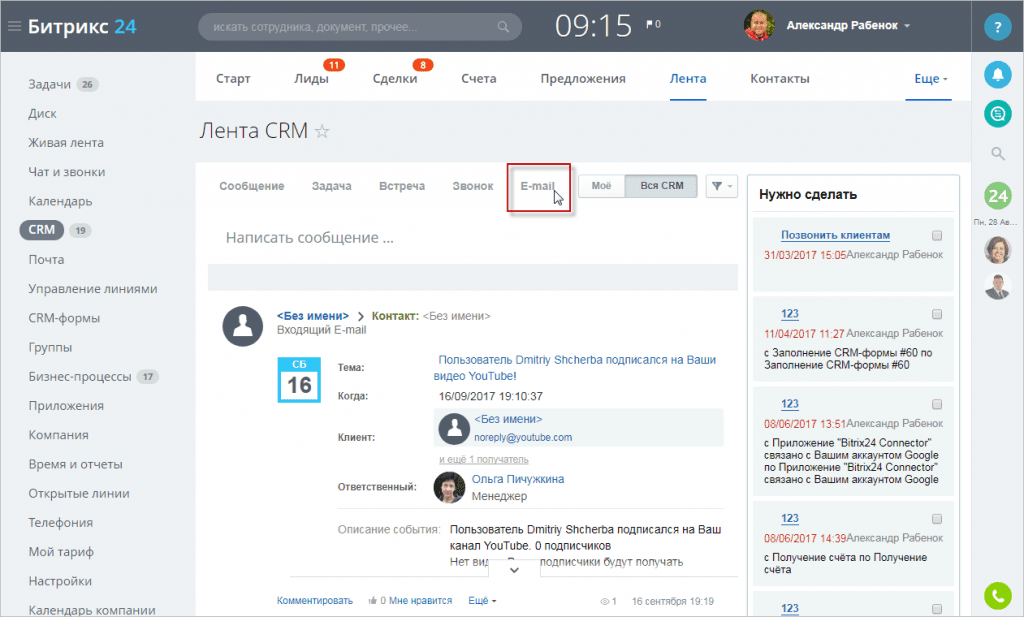Click the Ольга Пичужкина photo

449,488
